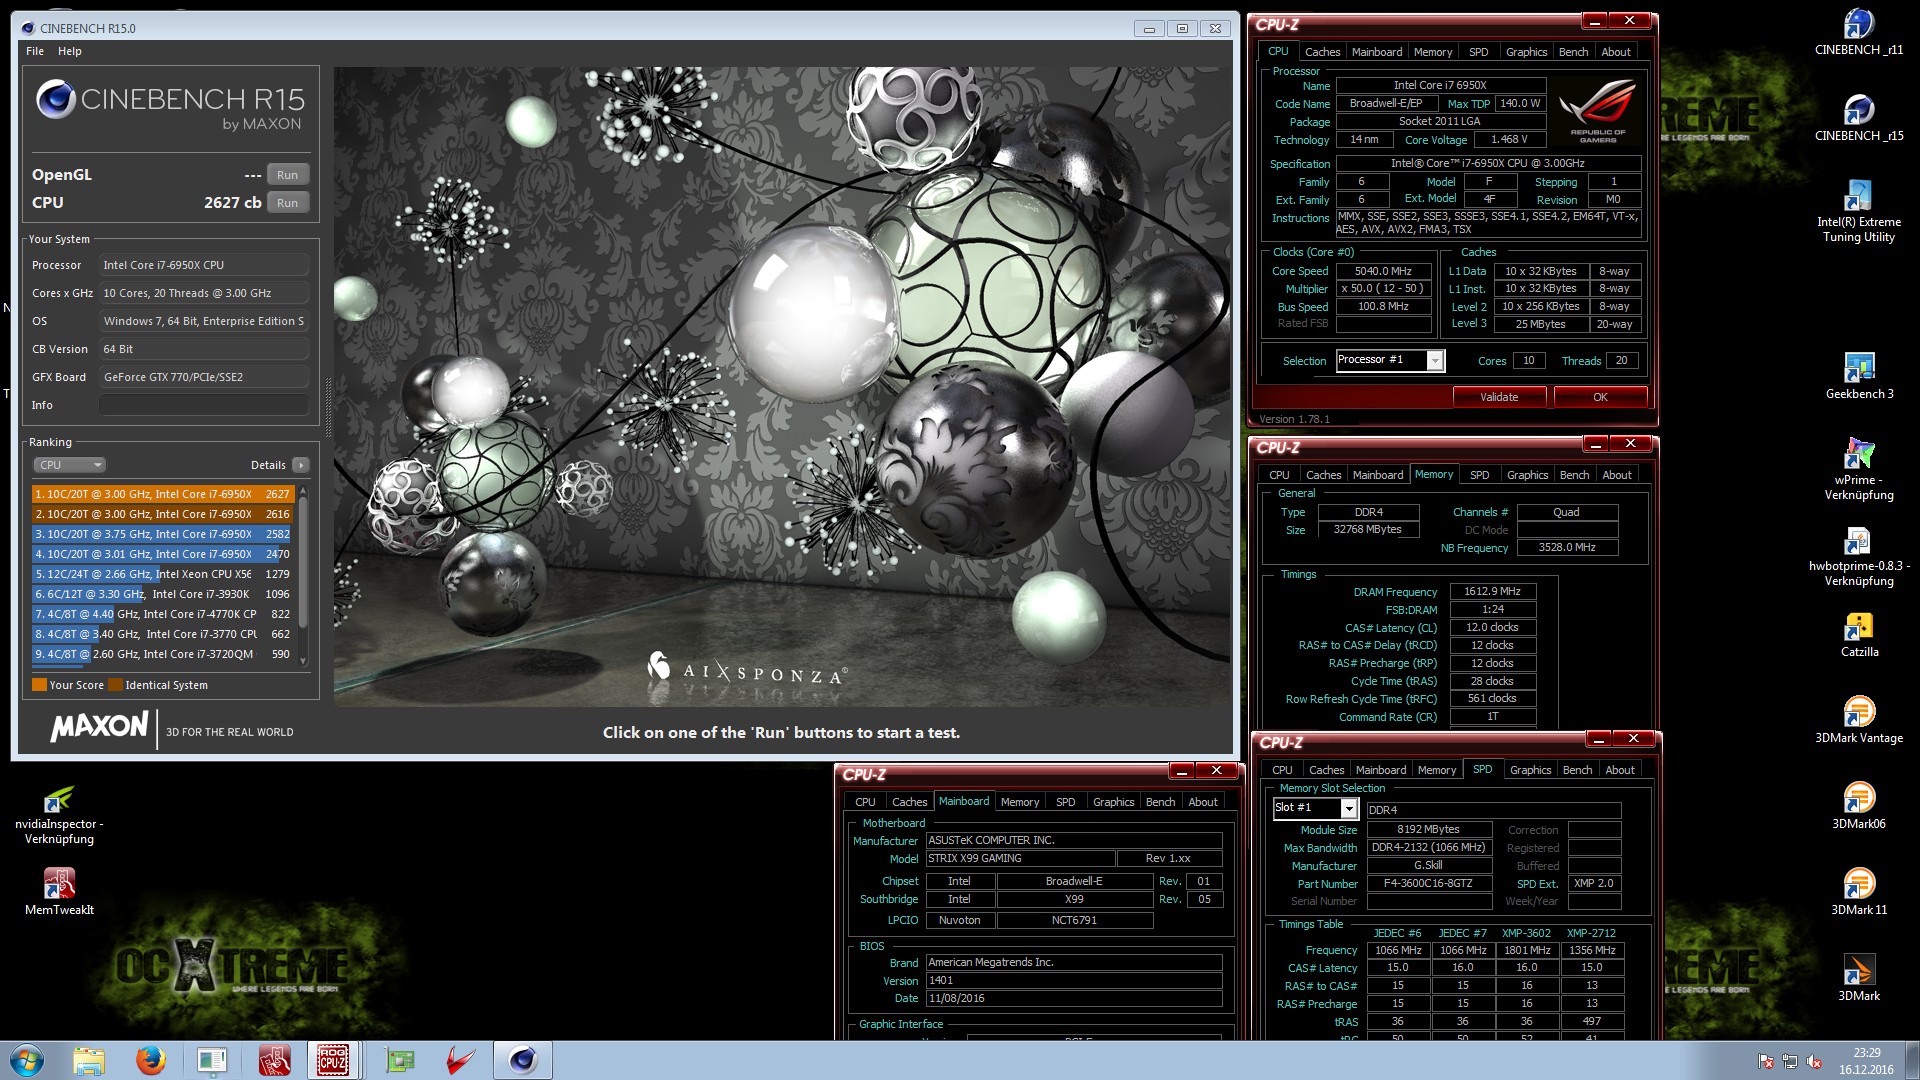1920x1080 pixels.
Task: Open the CPU ranking type dropdown
Action: pyautogui.click(x=70, y=465)
